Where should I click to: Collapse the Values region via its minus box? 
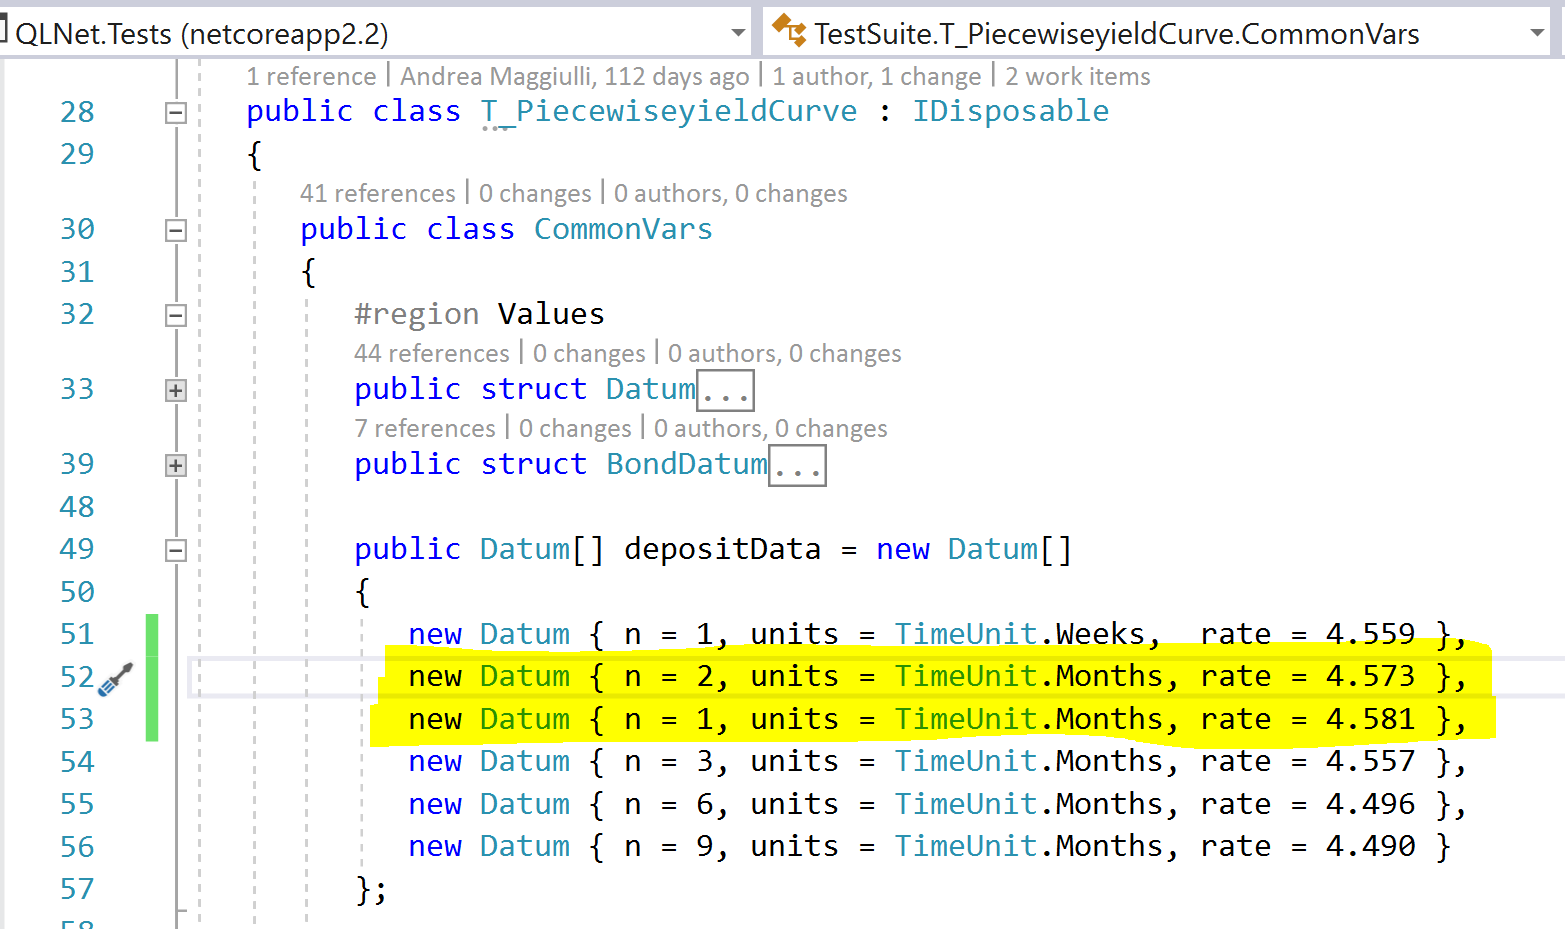tap(175, 314)
